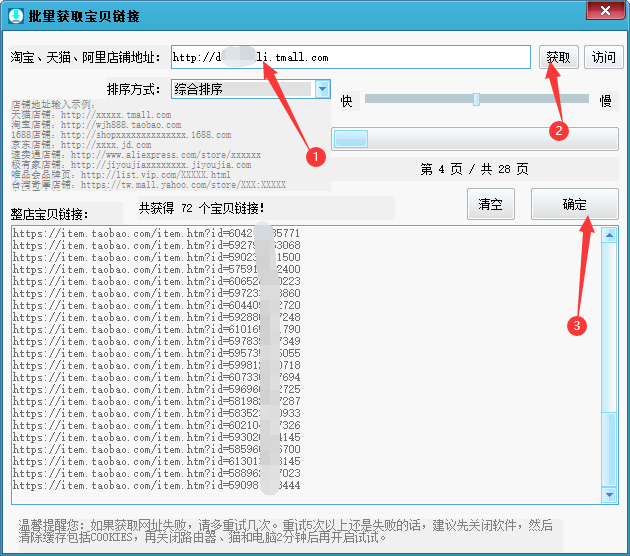
Task: Select link line ending in 0933
Action: [156, 413]
